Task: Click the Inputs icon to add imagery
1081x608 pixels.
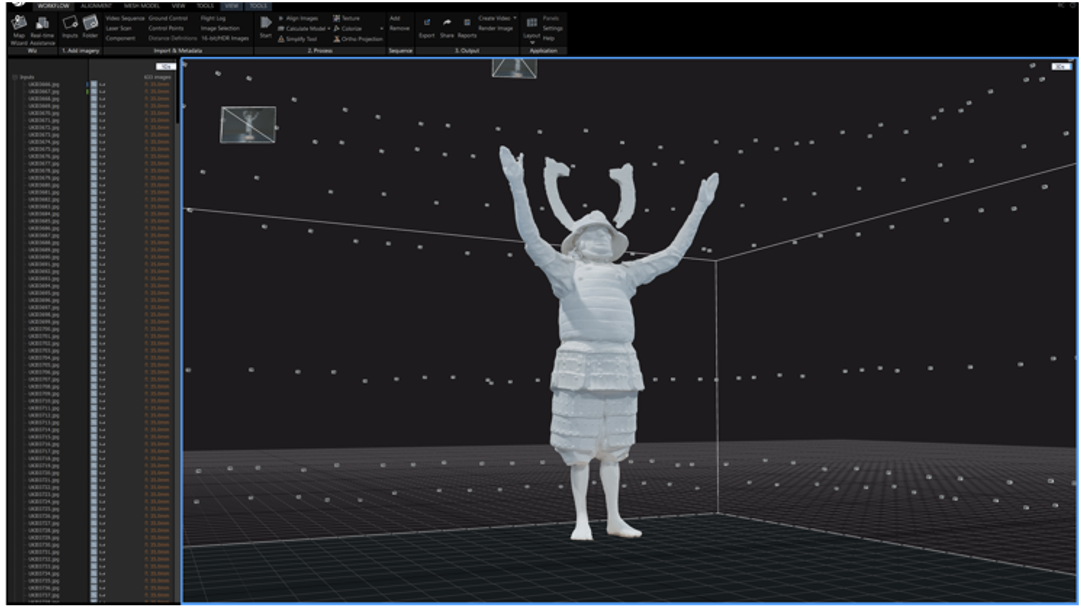Action: tap(70, 27)
